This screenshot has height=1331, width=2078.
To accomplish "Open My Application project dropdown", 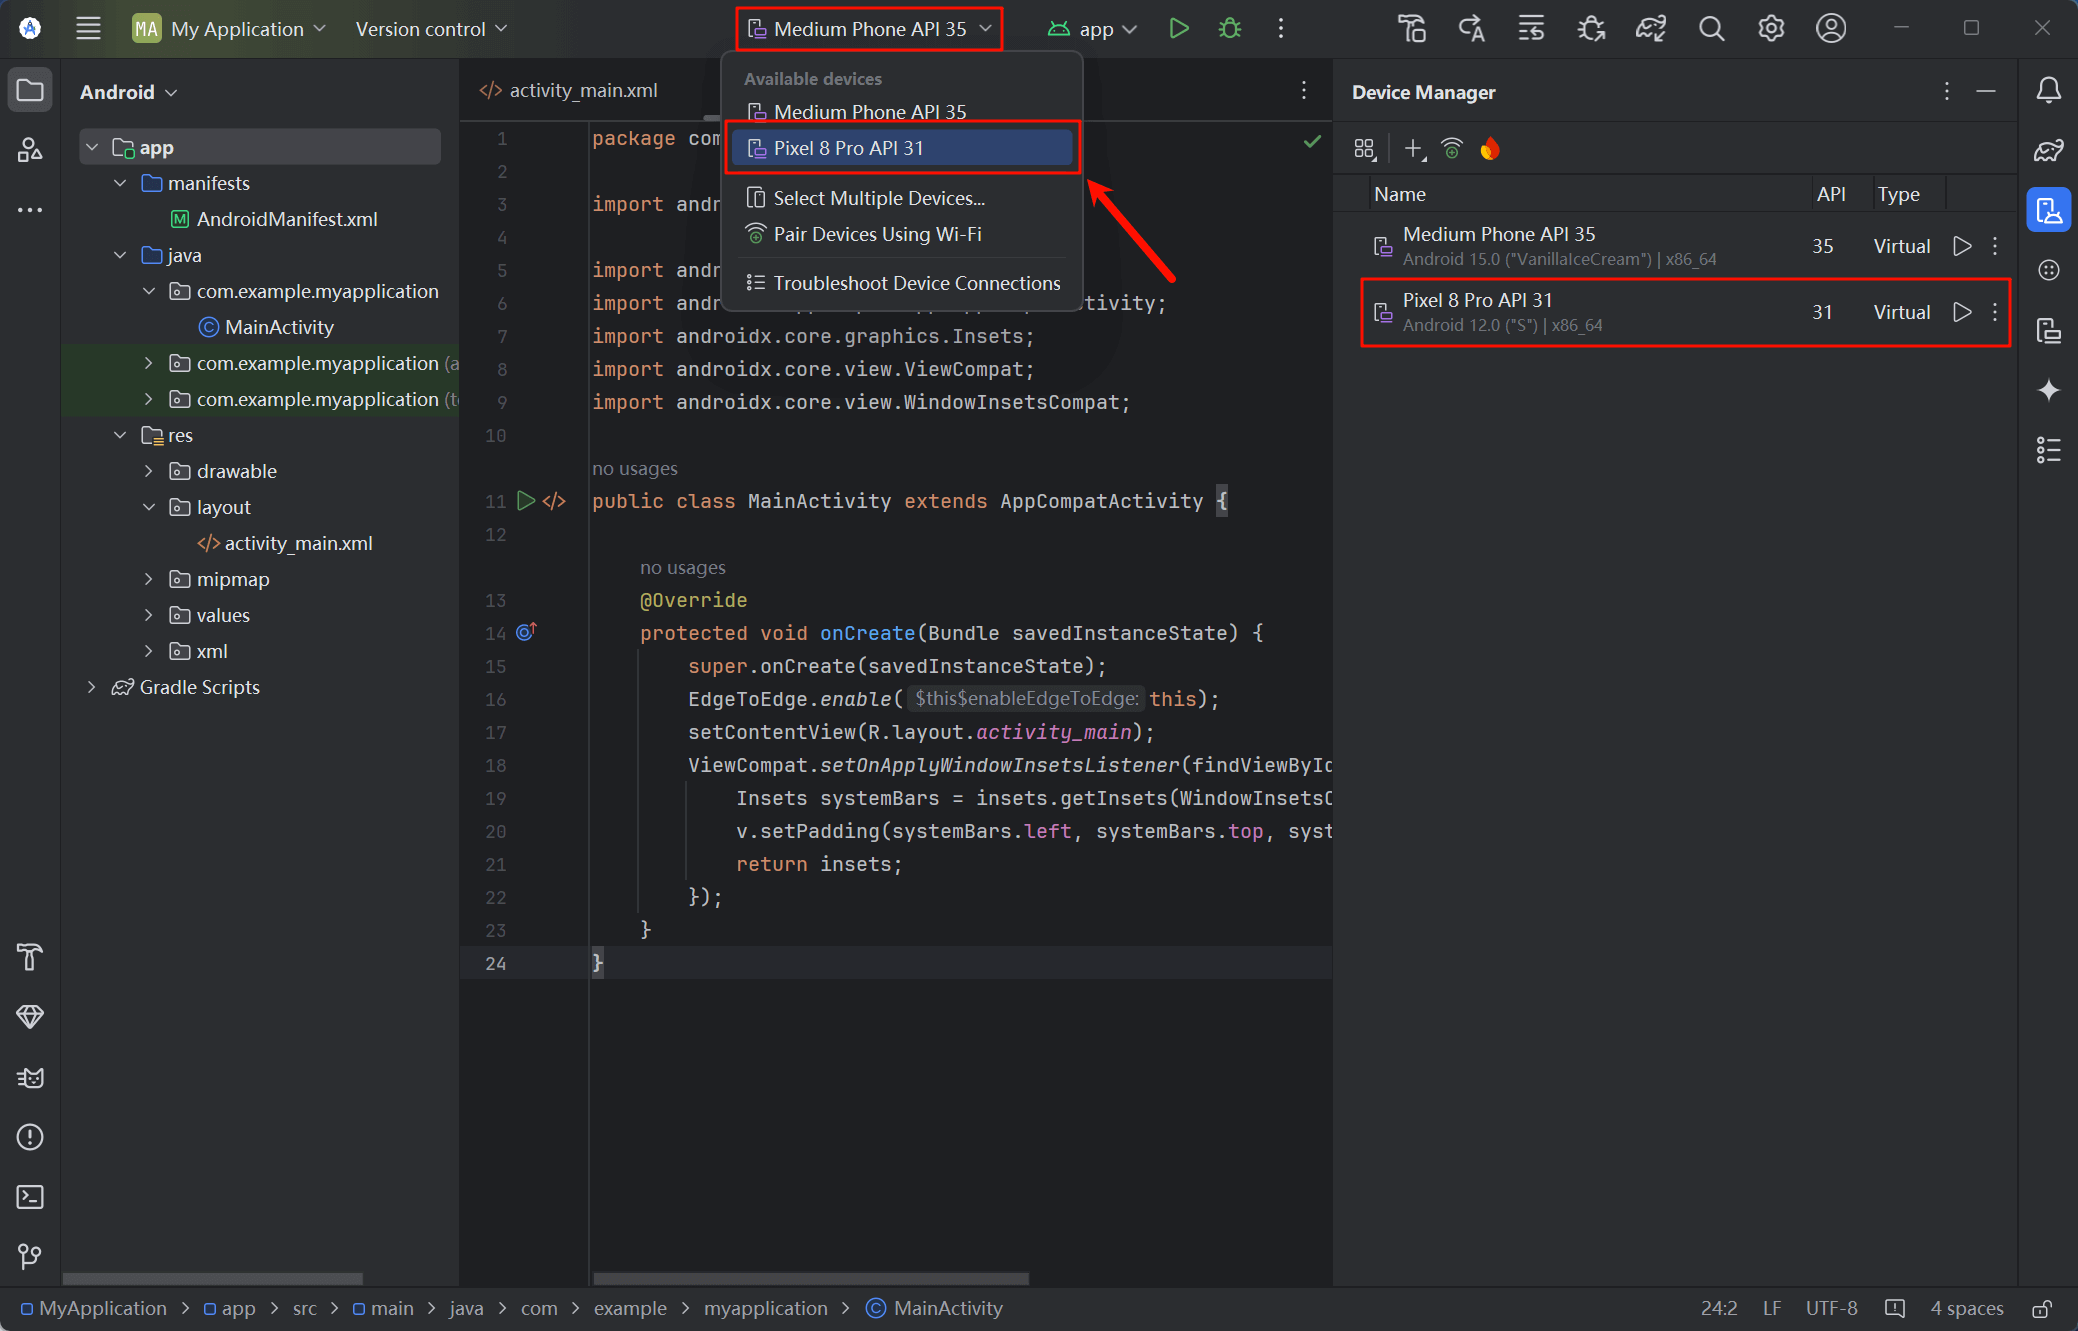I will [x=230, y=29].
